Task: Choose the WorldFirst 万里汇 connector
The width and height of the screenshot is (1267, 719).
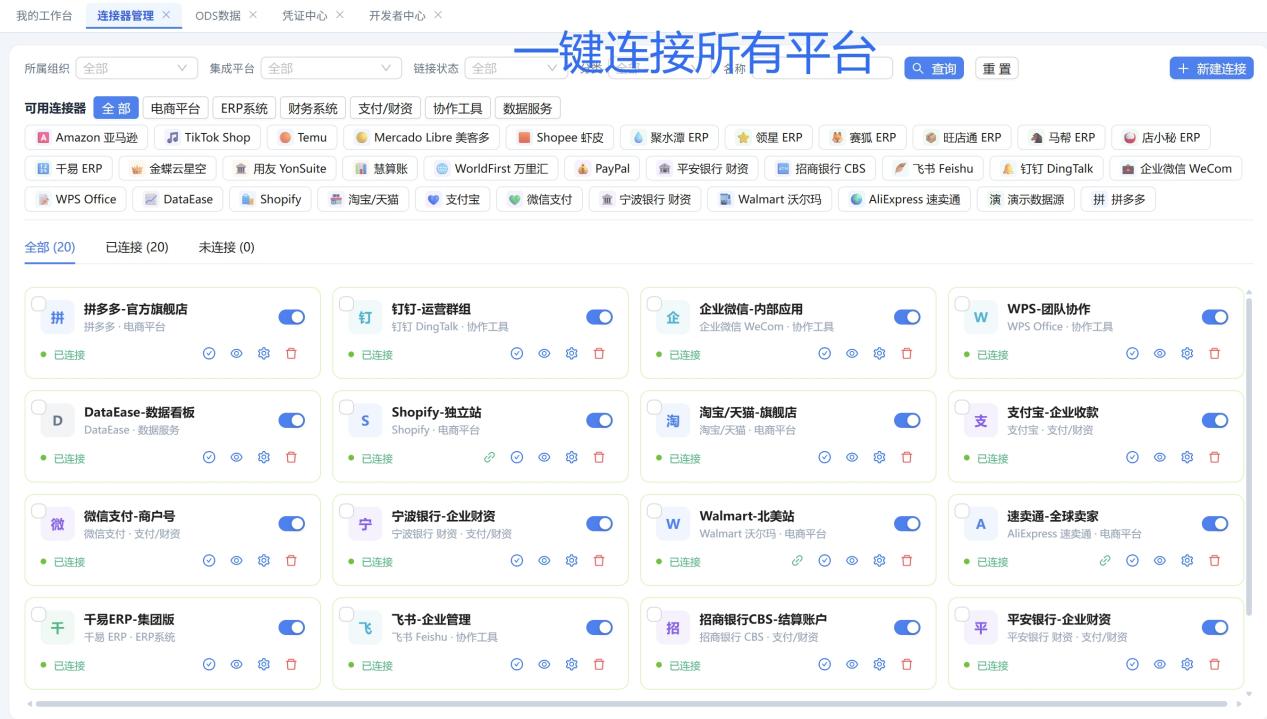Action: click(x=491, y=168)
